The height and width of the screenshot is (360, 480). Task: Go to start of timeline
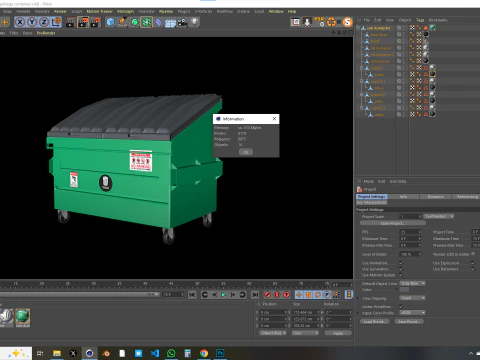pos(192,295)
